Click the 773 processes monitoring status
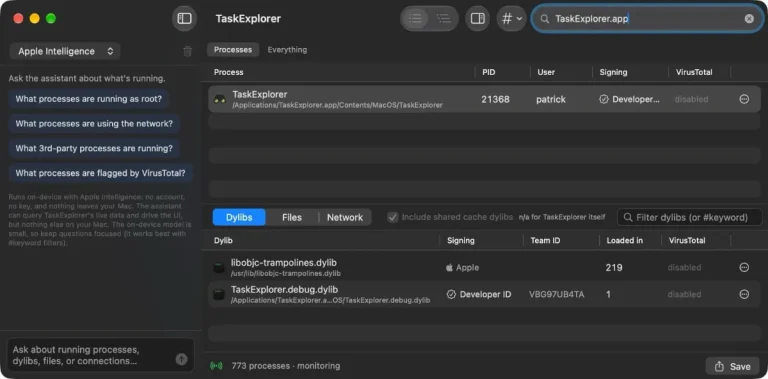 click(286, 366)
